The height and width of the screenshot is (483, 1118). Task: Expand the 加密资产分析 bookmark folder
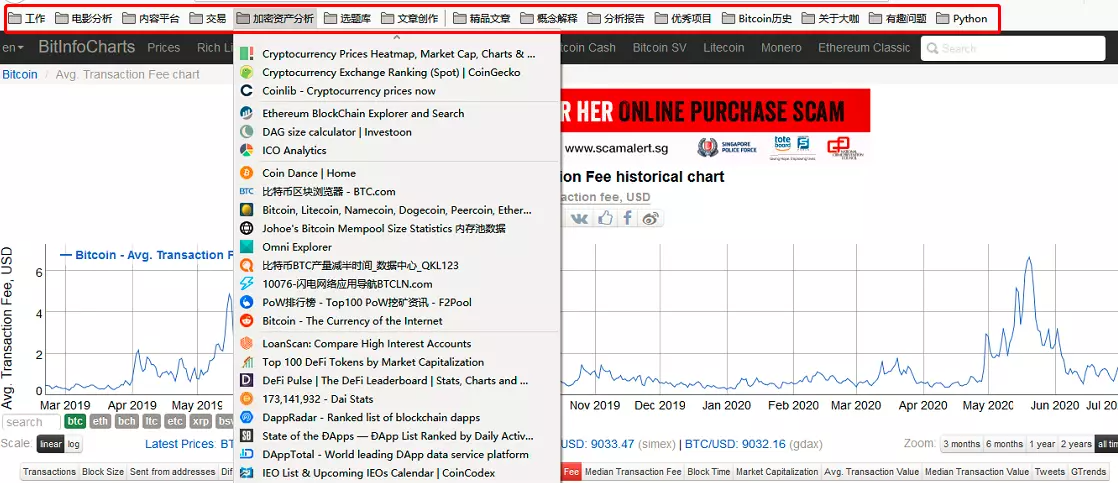point(275,18)
